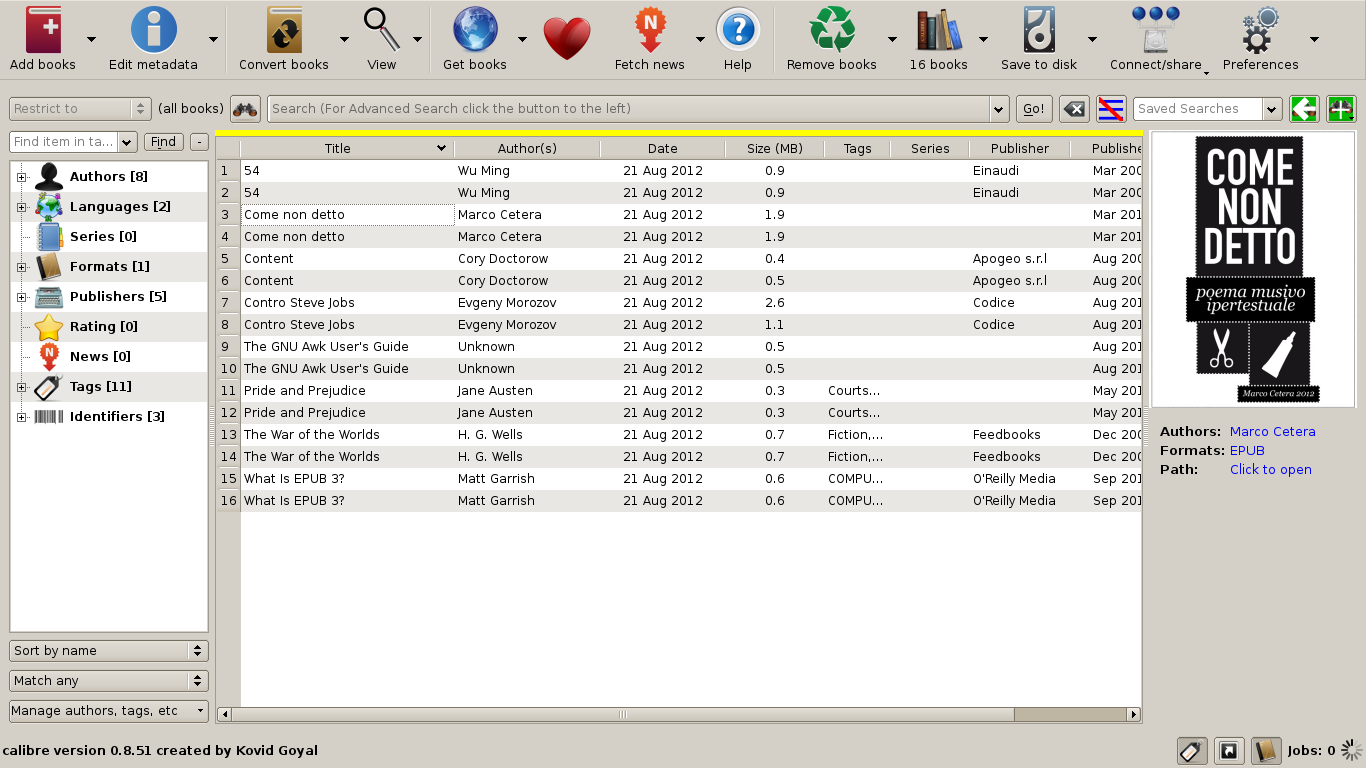
Task: Click the Jobs spinner indicator
Action: [1352, 750]
